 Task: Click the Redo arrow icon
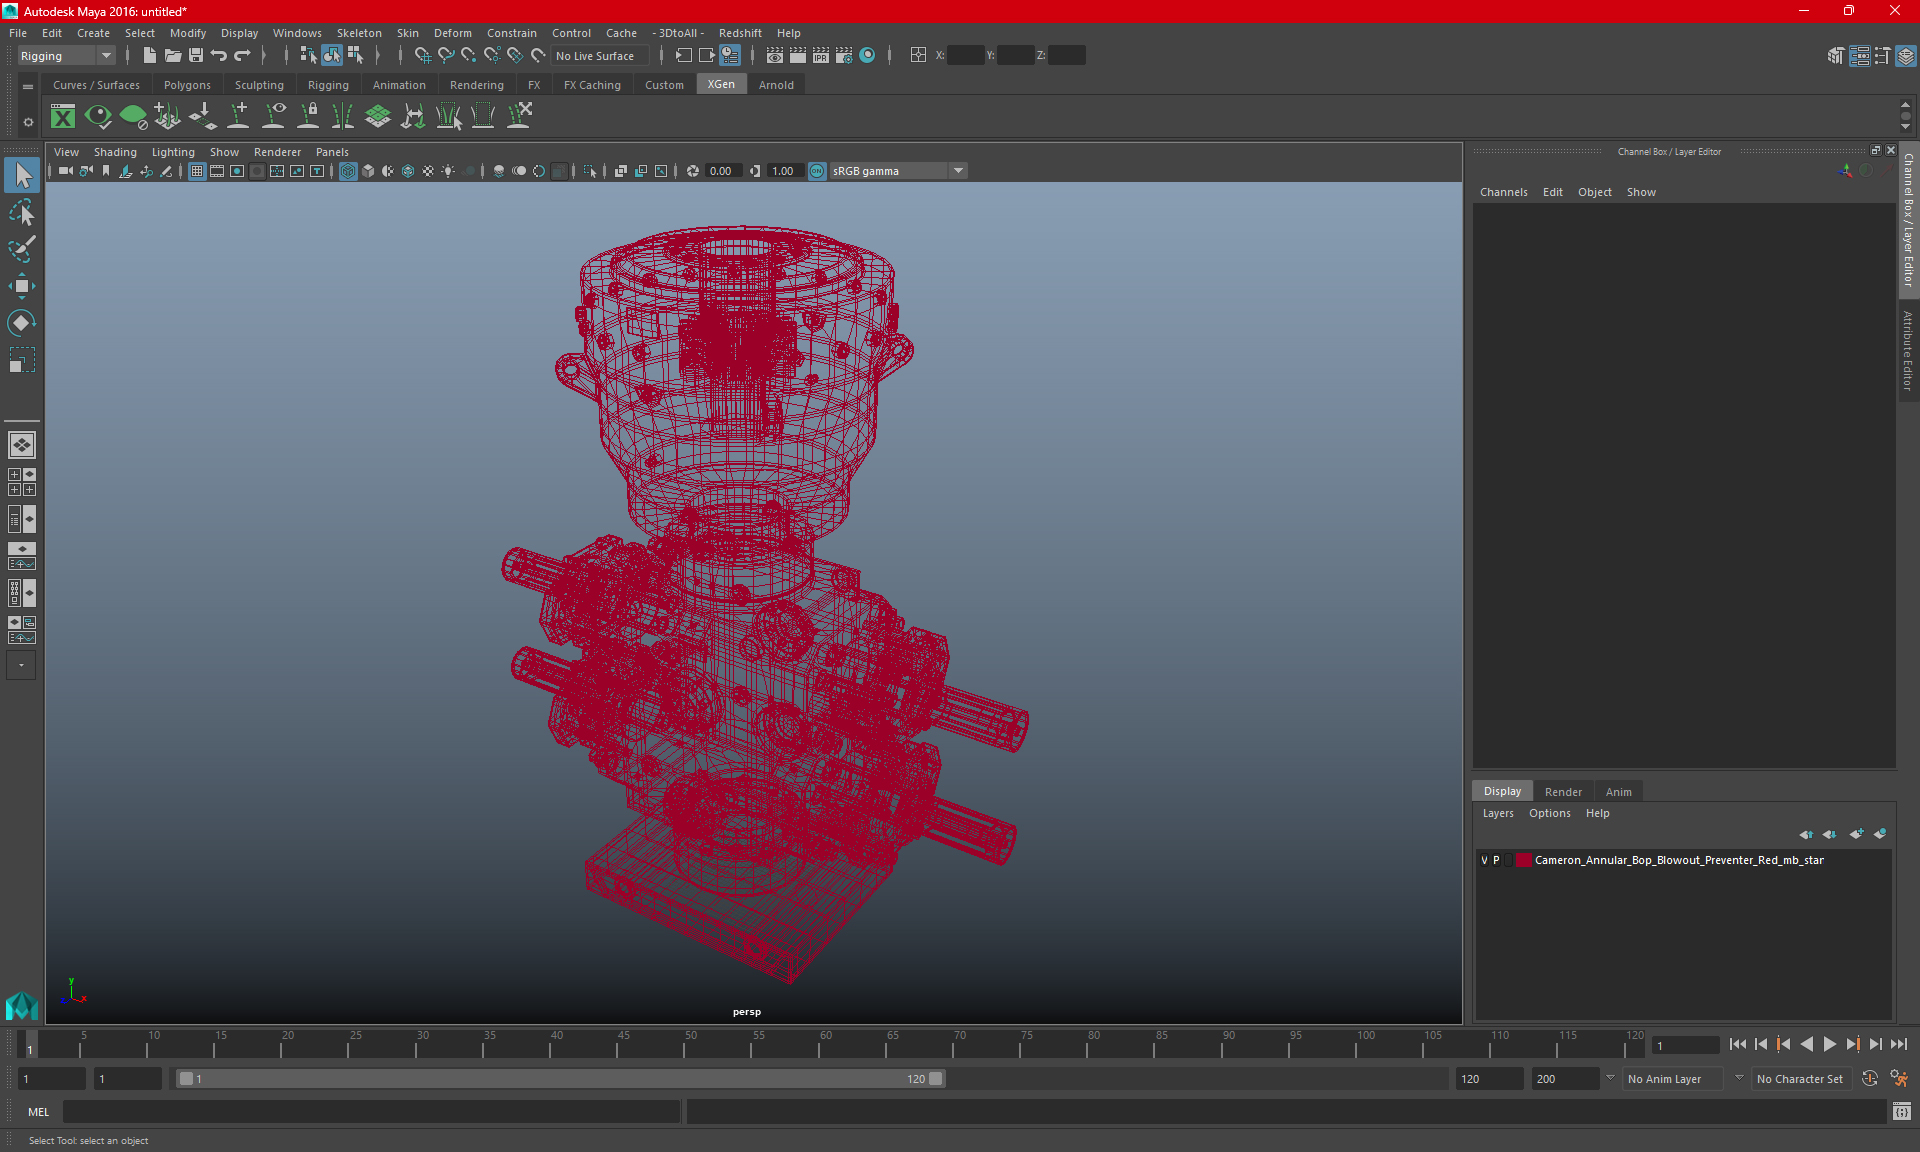click(x=242, y=56)
